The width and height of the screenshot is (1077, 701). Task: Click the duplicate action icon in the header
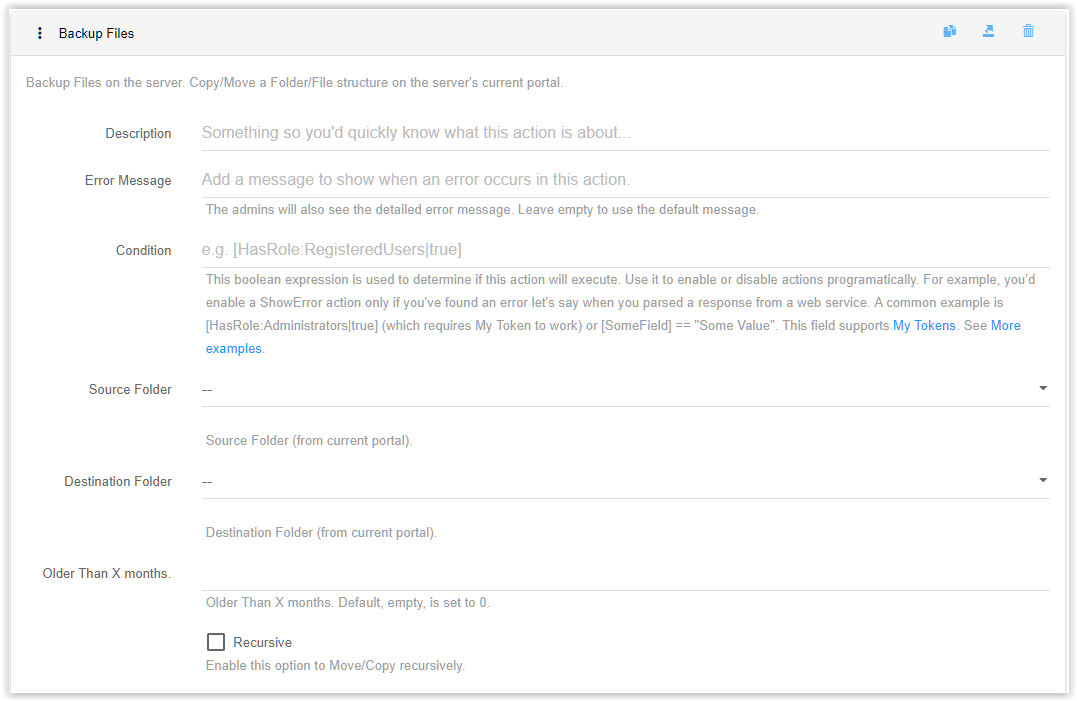coord(949,31)
